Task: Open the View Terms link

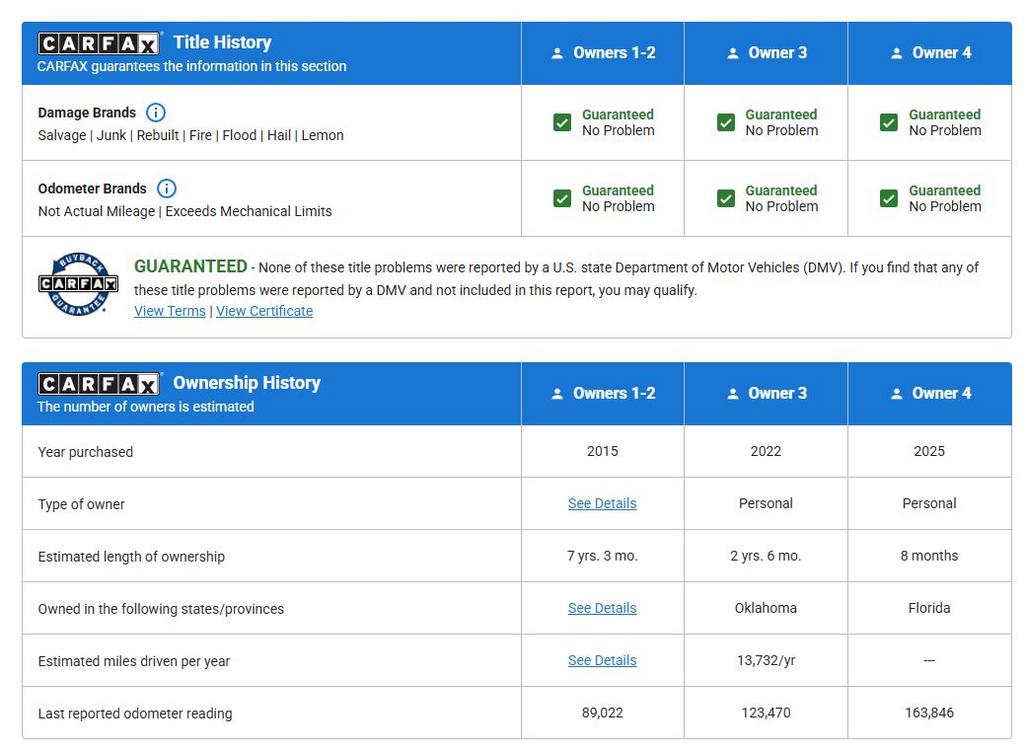Action: [x=170, y=311]
